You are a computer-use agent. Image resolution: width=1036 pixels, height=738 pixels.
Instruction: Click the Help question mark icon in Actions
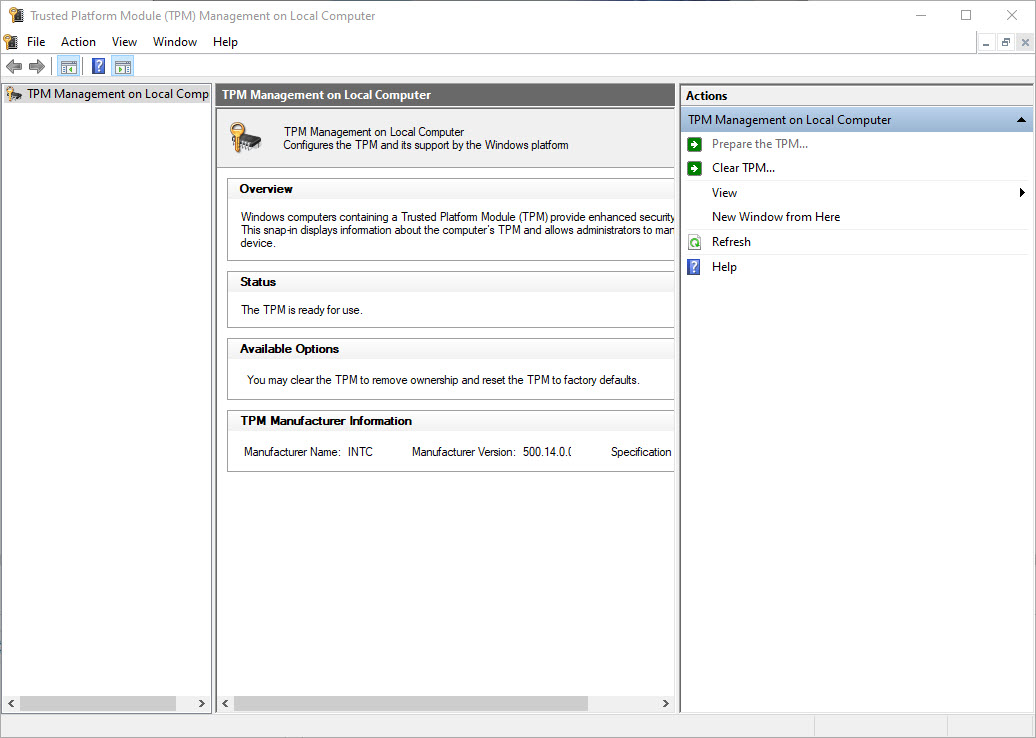694,267
